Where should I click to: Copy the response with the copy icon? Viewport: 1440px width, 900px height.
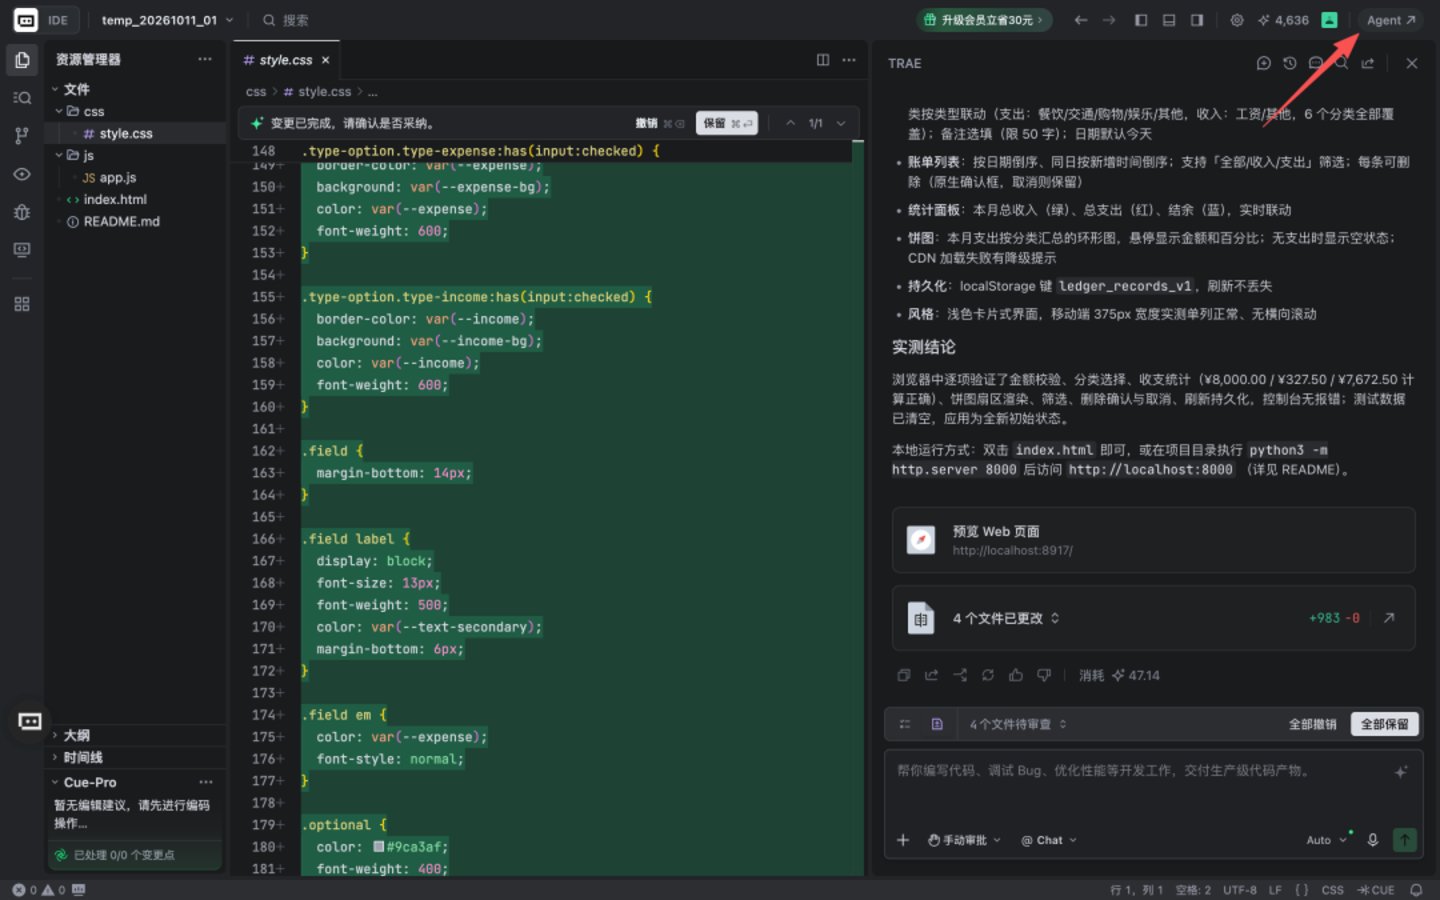[904, 675]
